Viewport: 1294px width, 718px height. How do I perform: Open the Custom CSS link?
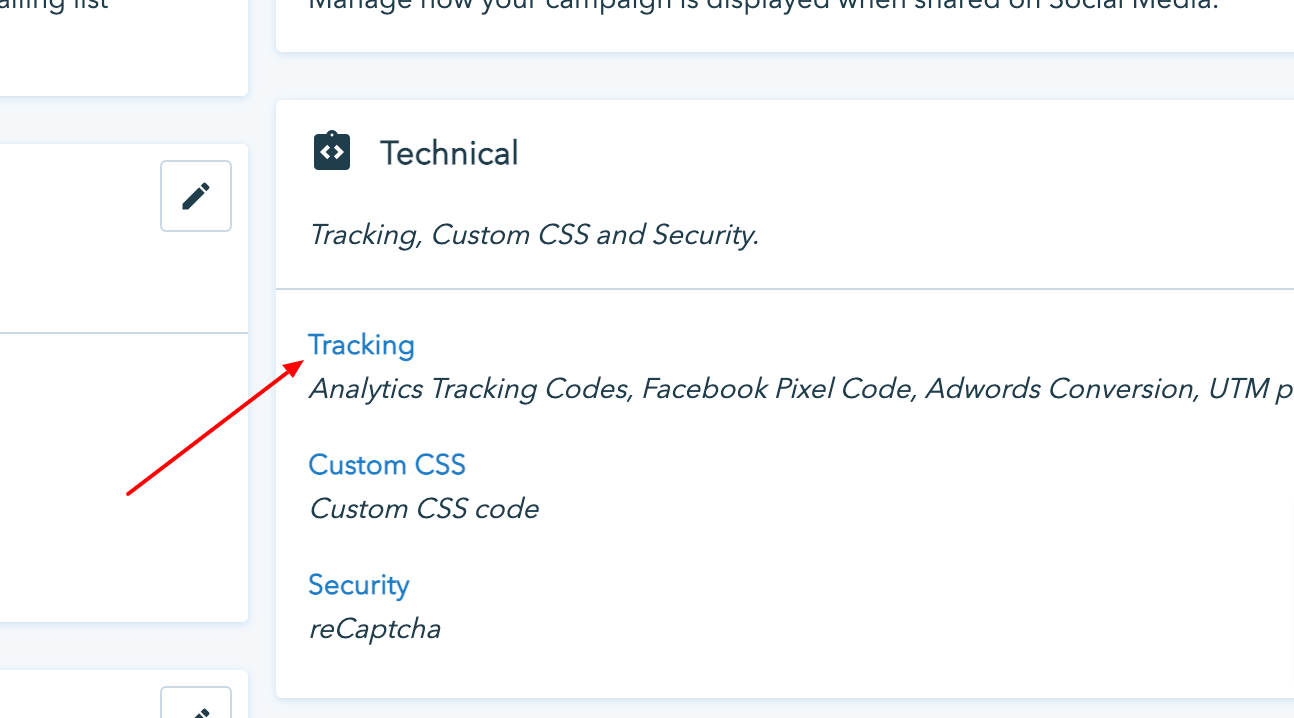coord(387,465)
